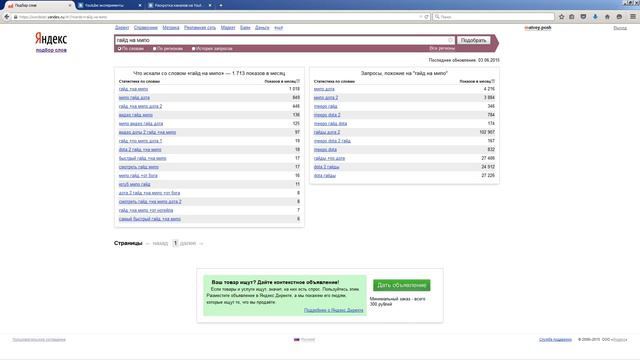Screen dimensions: 640x360
Task: Switch to the 'Раскрутка каналов' tab
Action: (180, 5)
